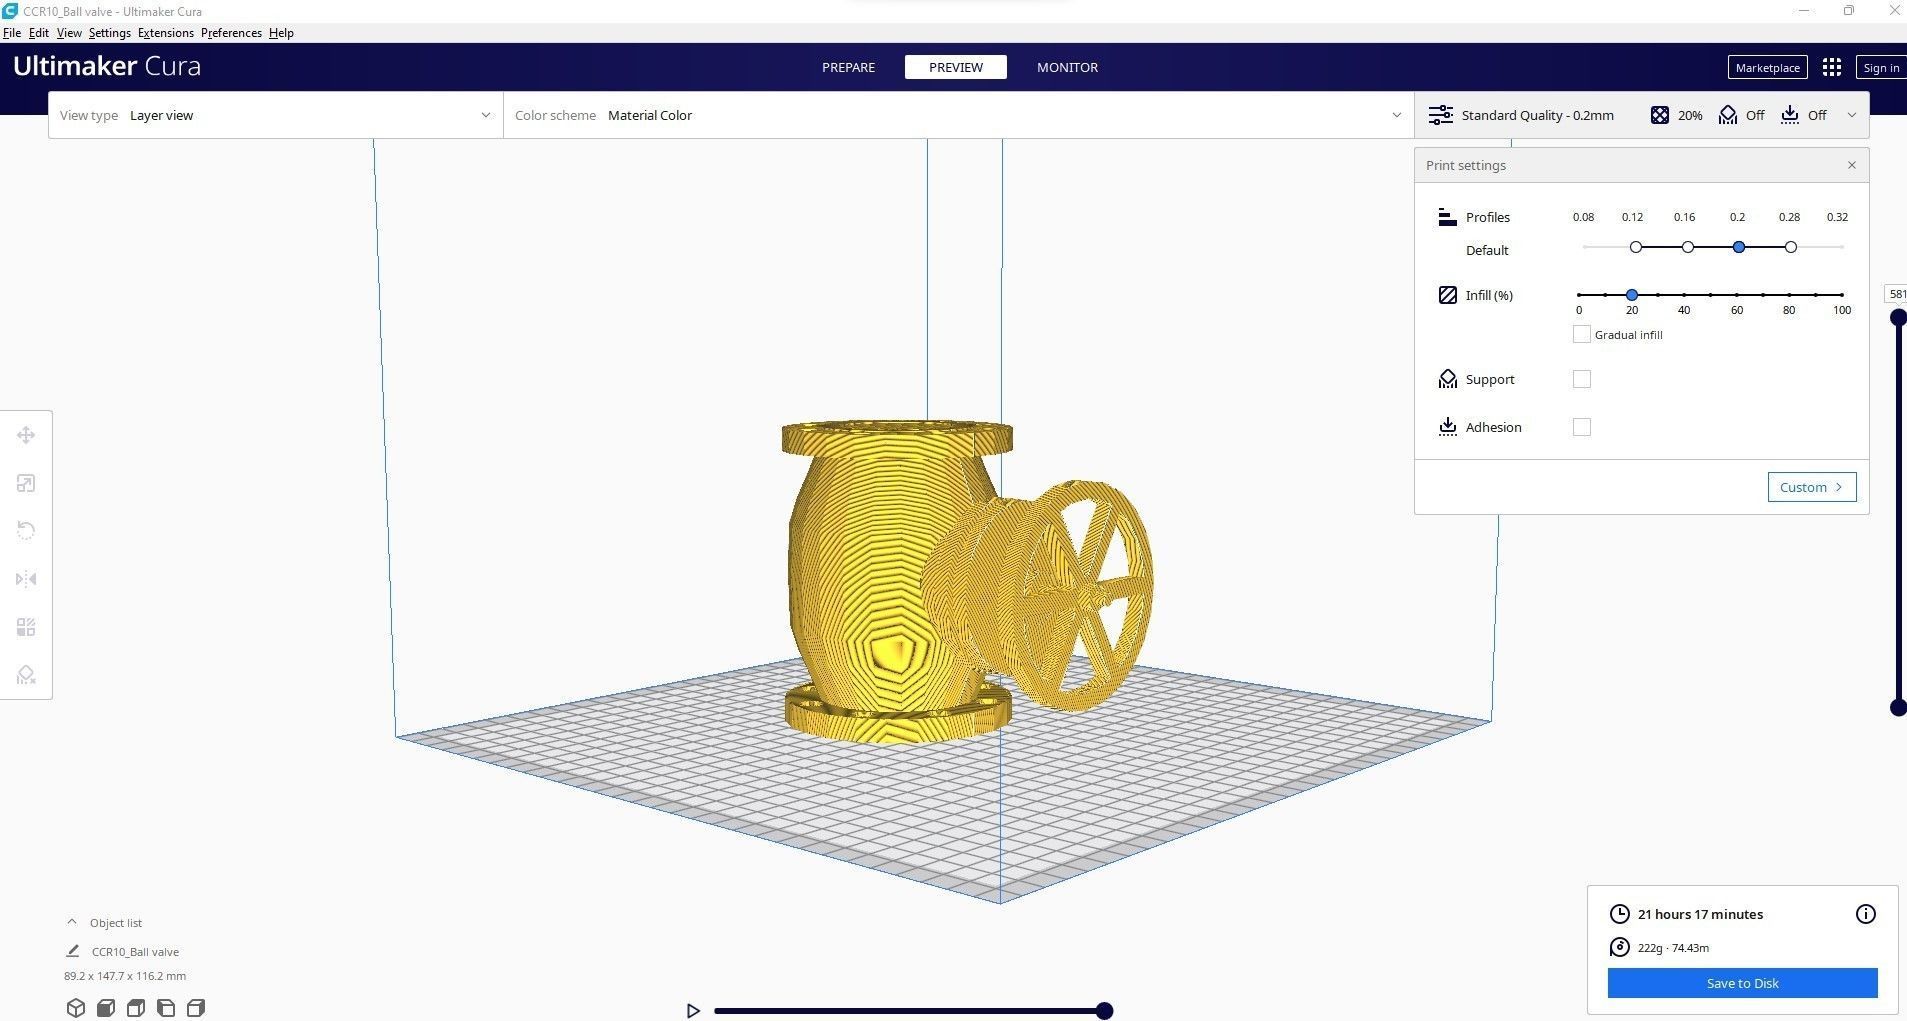This screenshot has height=1021, width=1907.
Task: Select the Rotate tool
Action: [x=26, y=530]
